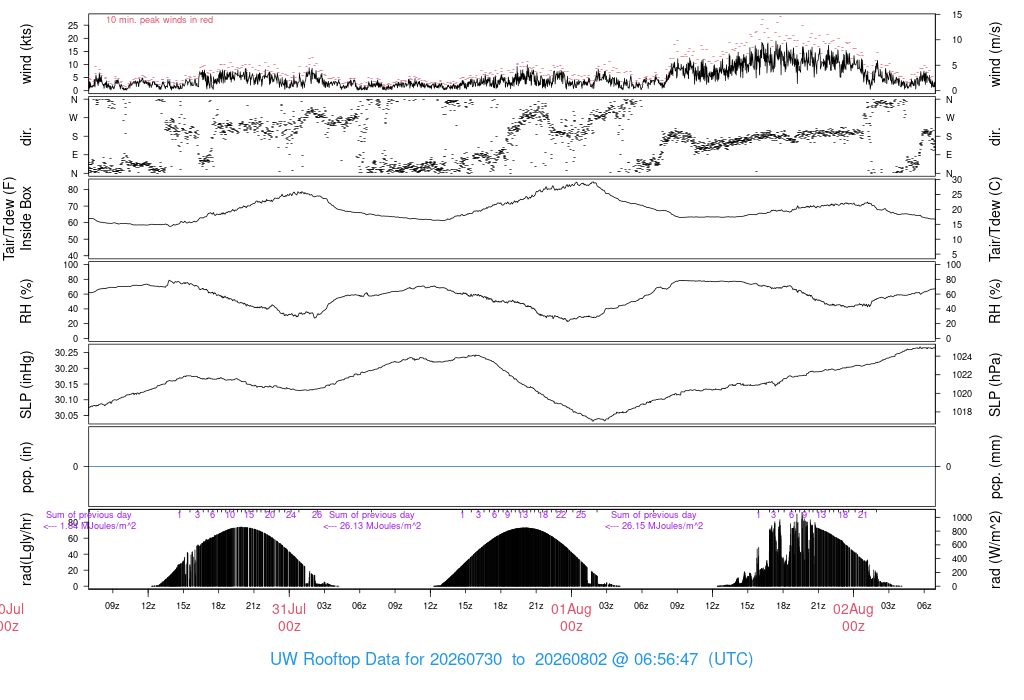This screenshot has width=1024, height=700.
Task: Click the 01Aug 00z date label
Action: point(571,618)
